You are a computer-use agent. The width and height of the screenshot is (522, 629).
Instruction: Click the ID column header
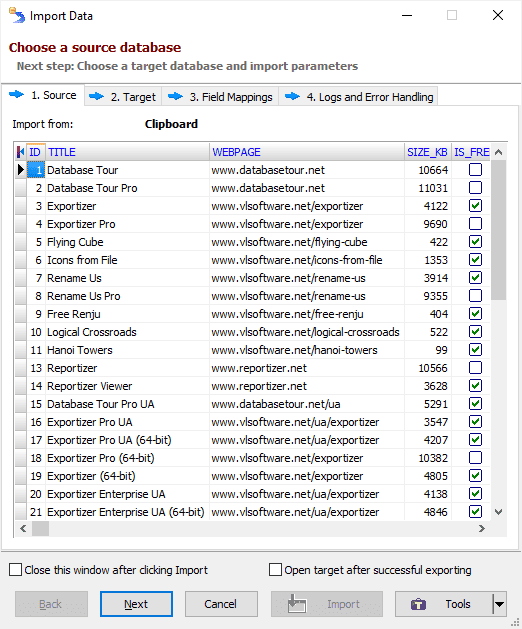click(x=36, y=152)
